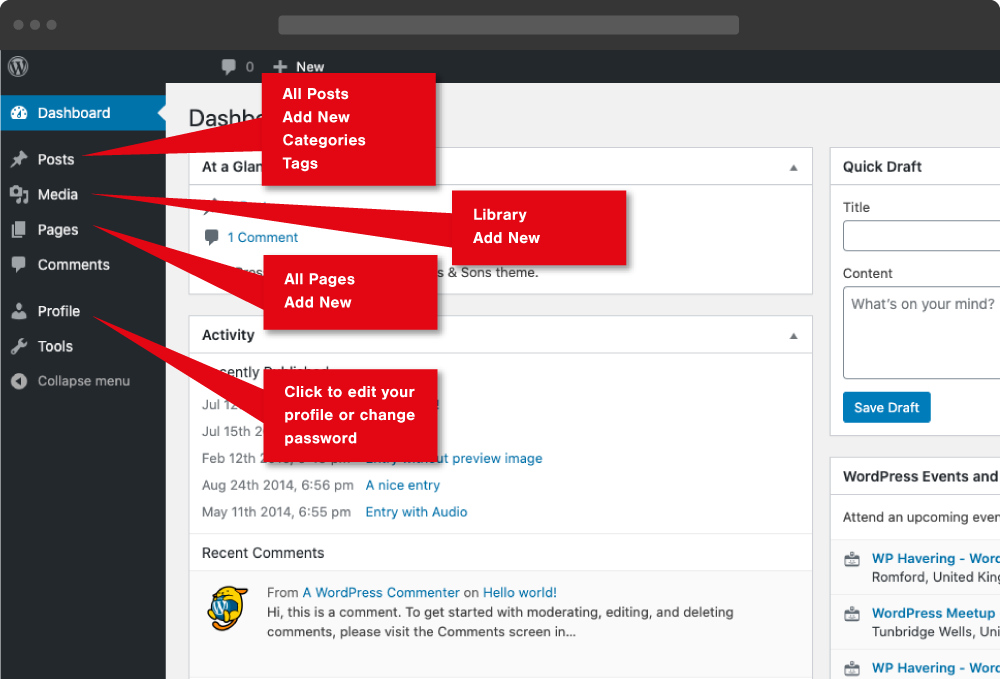
Task: Open the Entry with Audio post link
Action: tap(416, 512)
